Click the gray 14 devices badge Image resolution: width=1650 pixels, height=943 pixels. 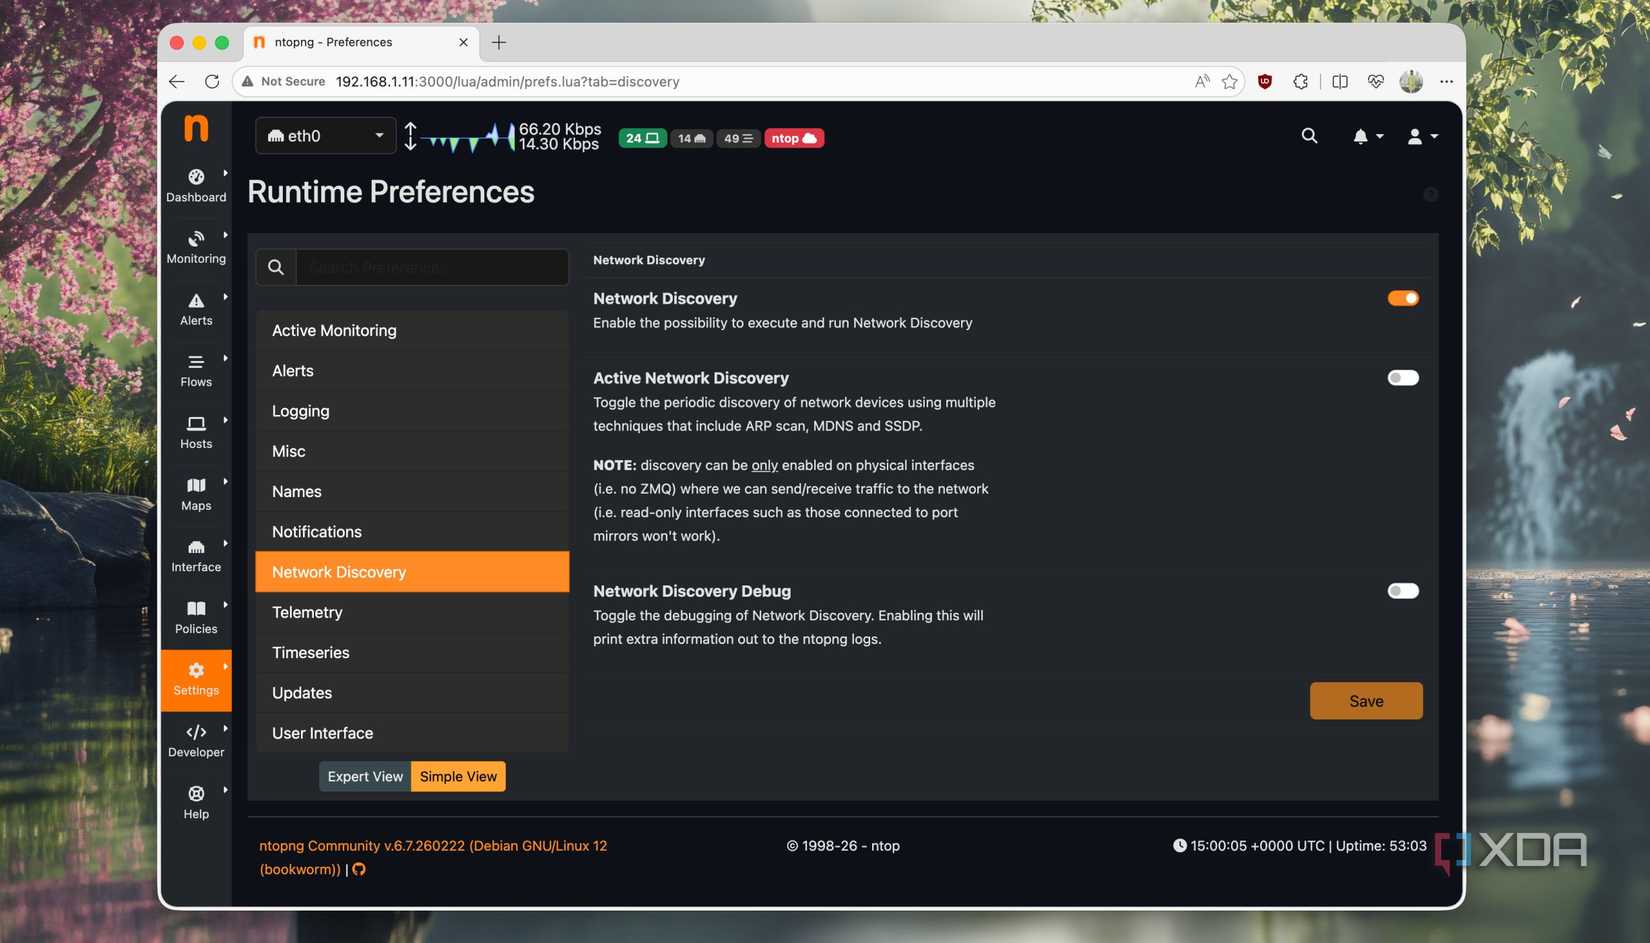coord(691,138)
